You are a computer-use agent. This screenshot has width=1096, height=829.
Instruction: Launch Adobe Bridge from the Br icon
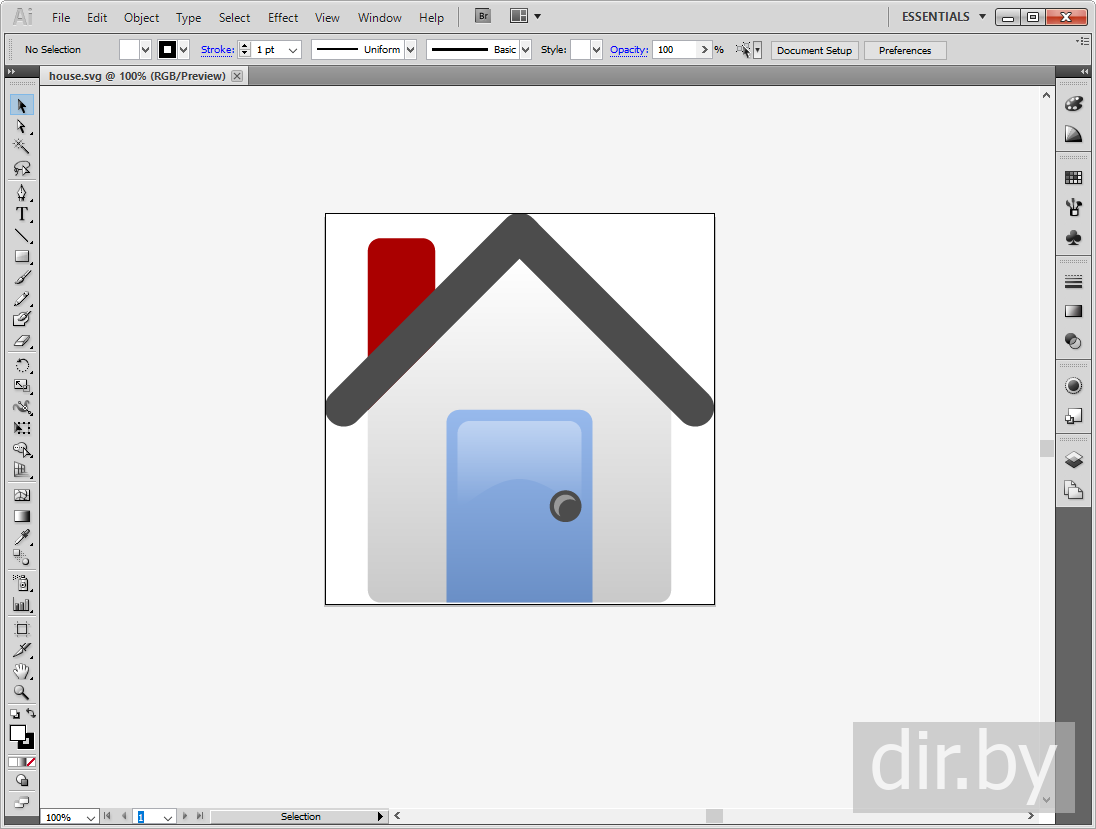(483, 16)
